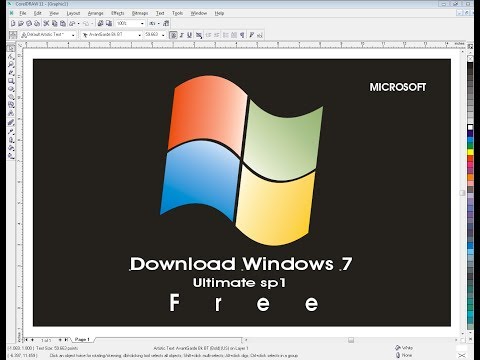Click the 'Ultimate sp1' text object
The width and height of the screenshot is (480, 360).
coord(239,283)
